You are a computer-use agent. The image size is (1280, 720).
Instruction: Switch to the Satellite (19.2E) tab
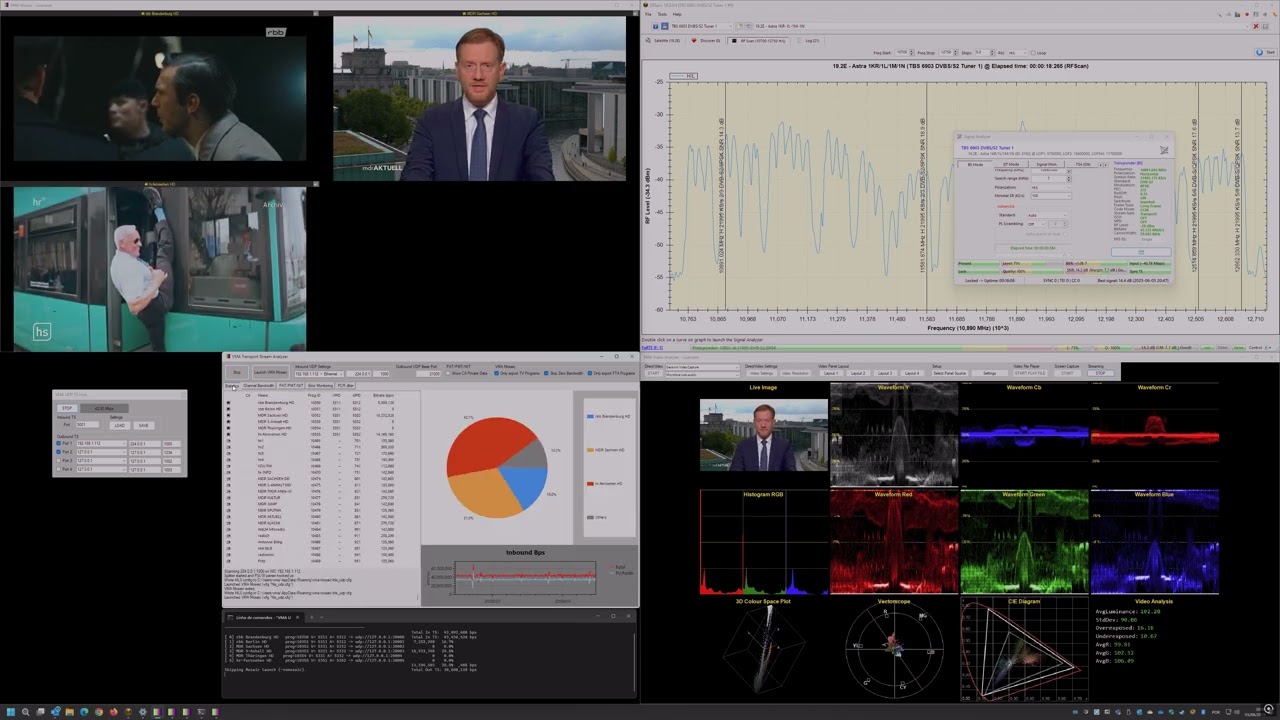(x=663, y=40)
